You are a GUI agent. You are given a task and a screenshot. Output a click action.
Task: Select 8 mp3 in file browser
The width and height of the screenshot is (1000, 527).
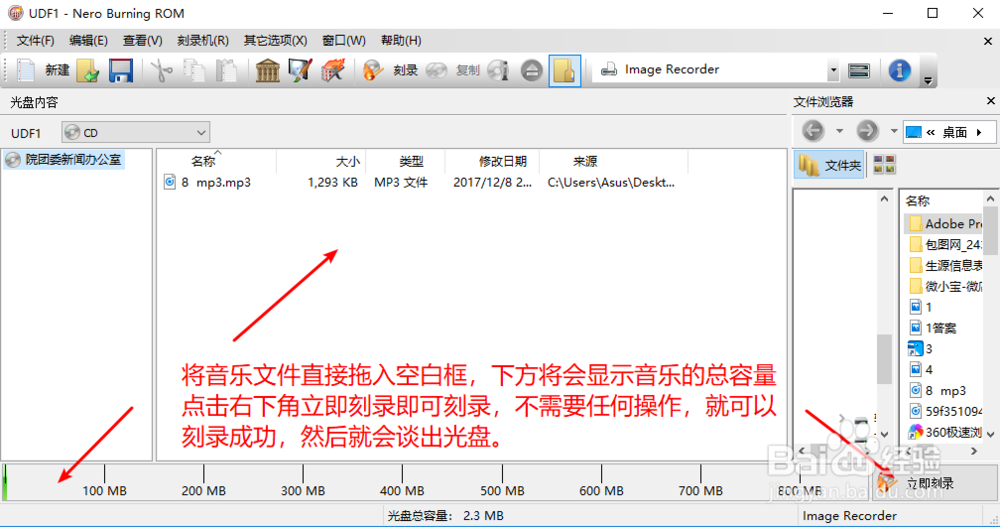point(938,390)
